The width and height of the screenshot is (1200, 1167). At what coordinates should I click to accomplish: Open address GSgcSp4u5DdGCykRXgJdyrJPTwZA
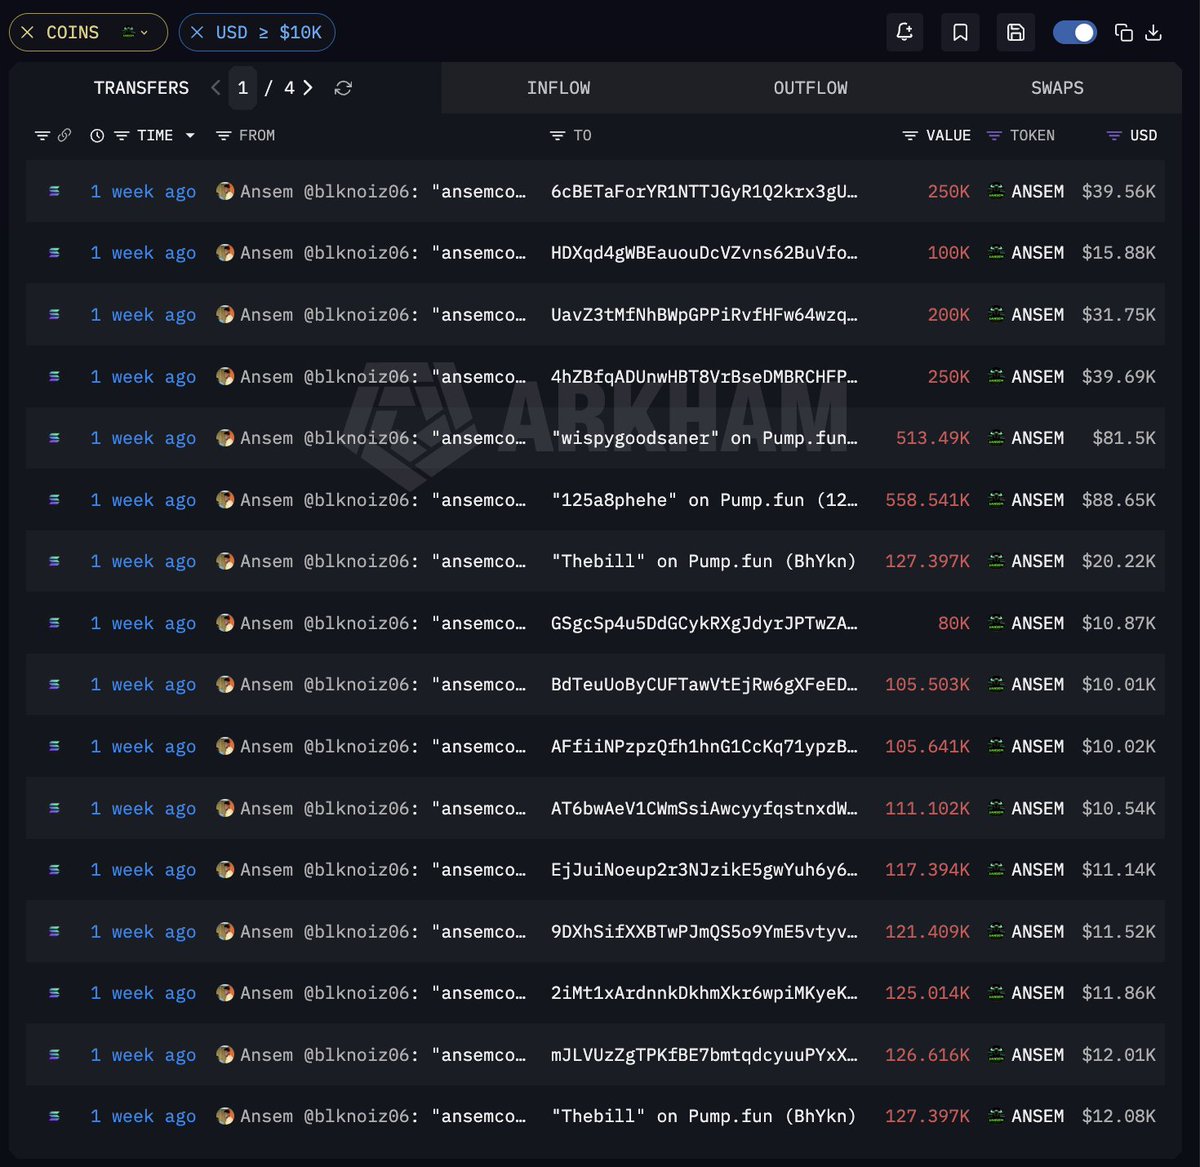click(704, 623)
